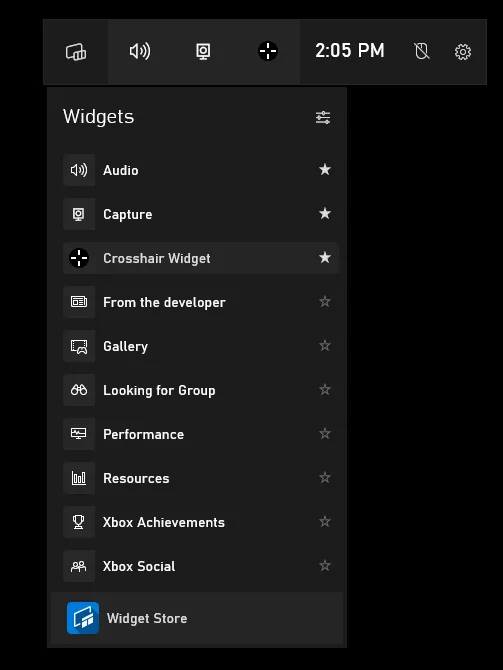The image size is (503, 670).
Task: Toggle the click-through mouse icon
Action: click(422, 51)
